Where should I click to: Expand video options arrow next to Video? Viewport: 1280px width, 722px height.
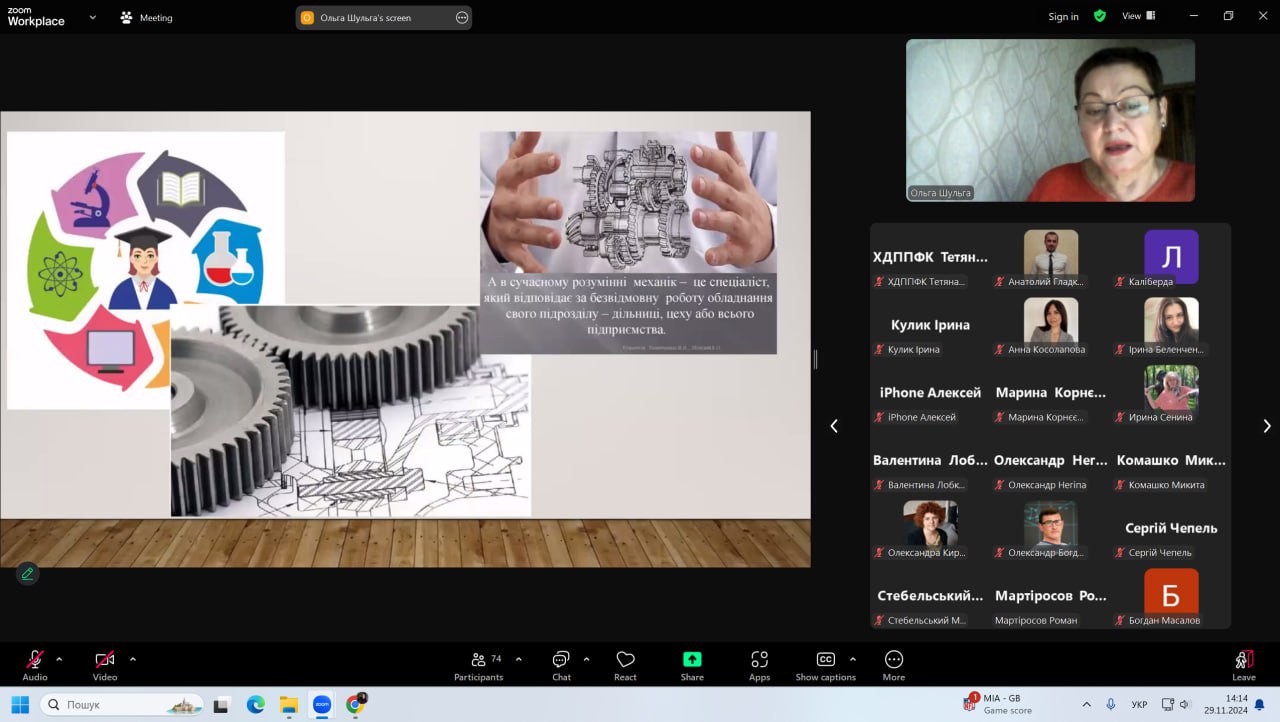pos(133,659)
